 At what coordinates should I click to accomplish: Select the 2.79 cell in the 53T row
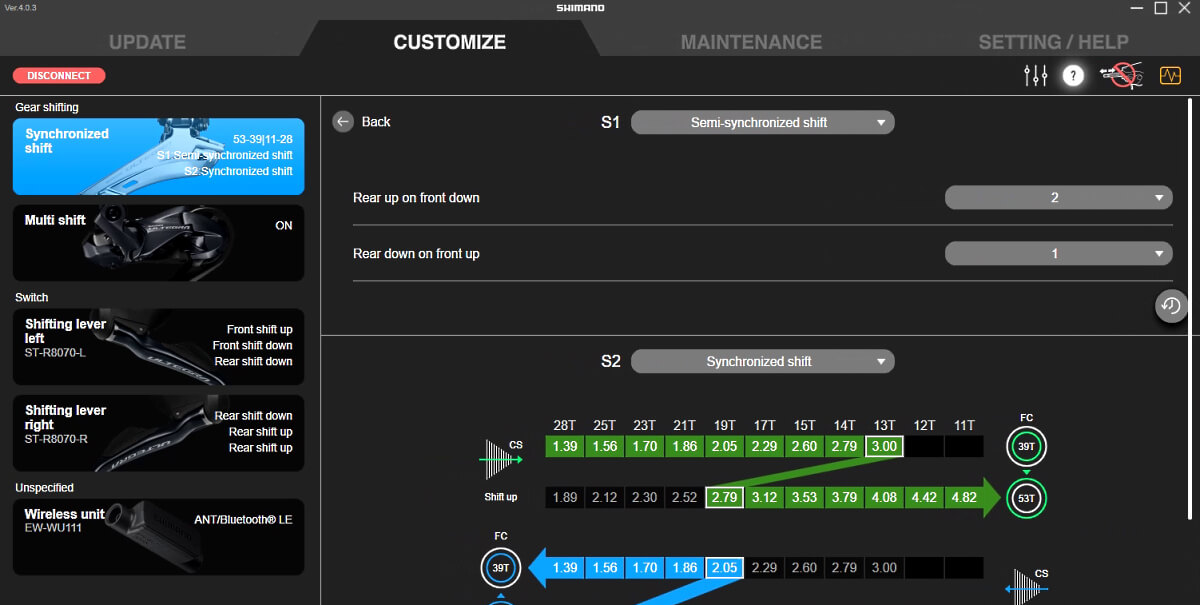pyautogui.click(x=724, y=497)
